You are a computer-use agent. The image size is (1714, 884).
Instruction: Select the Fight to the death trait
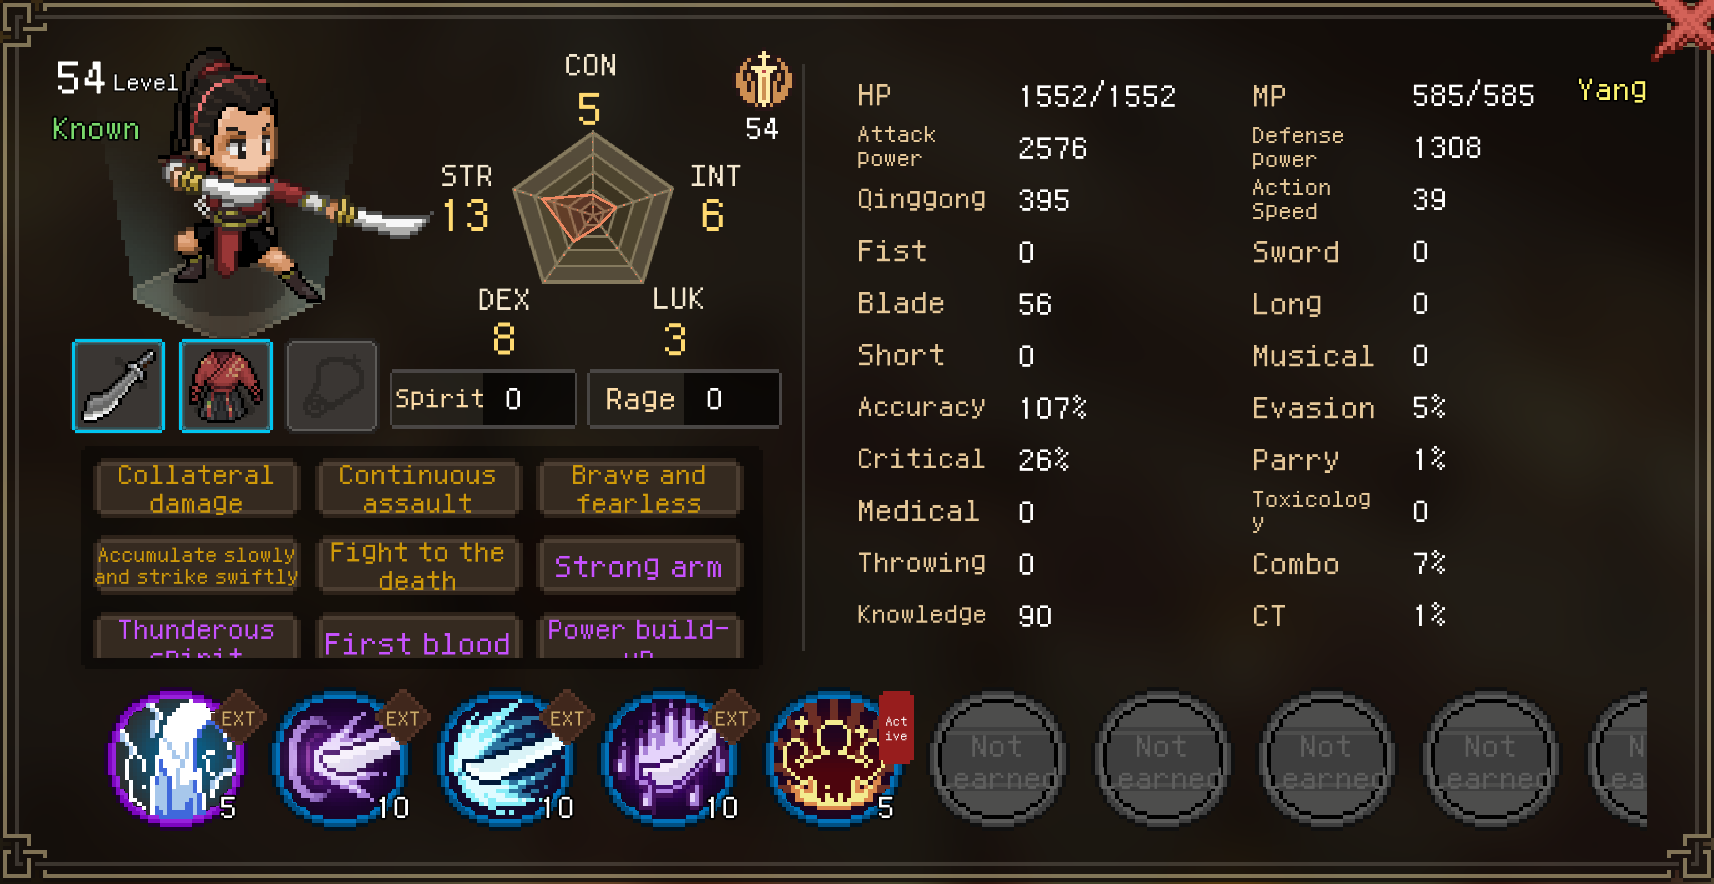418,565
